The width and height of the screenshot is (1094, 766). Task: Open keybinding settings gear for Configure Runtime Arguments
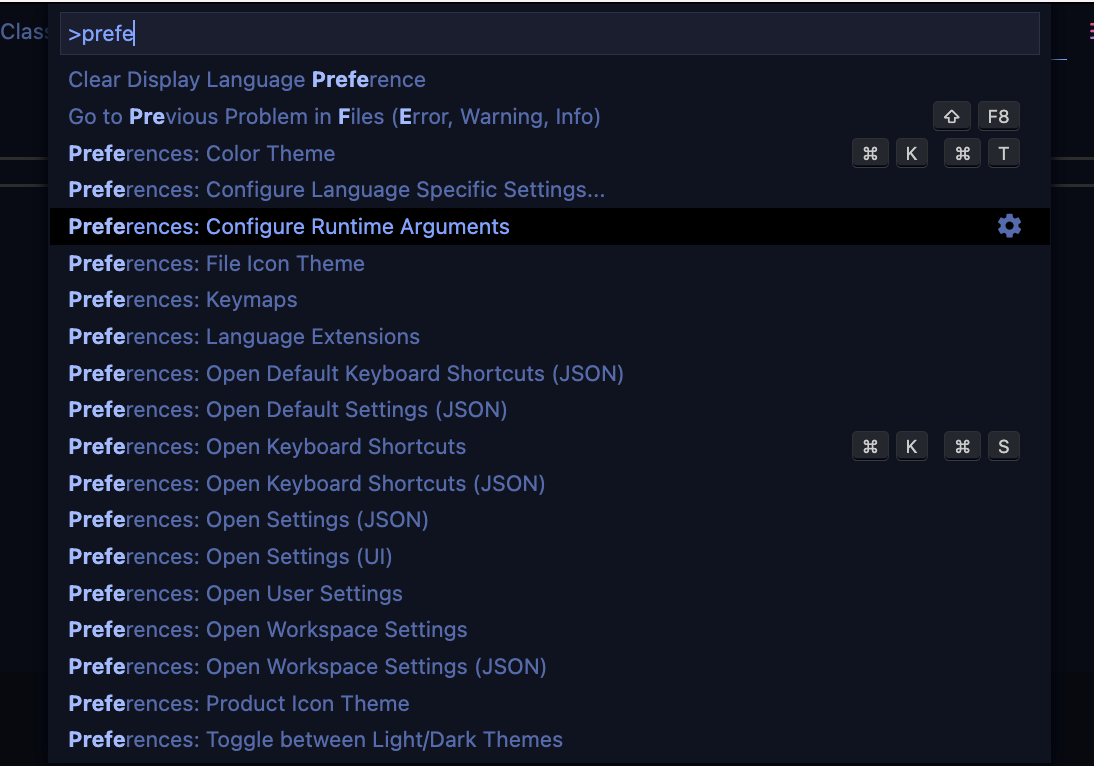1009,226
